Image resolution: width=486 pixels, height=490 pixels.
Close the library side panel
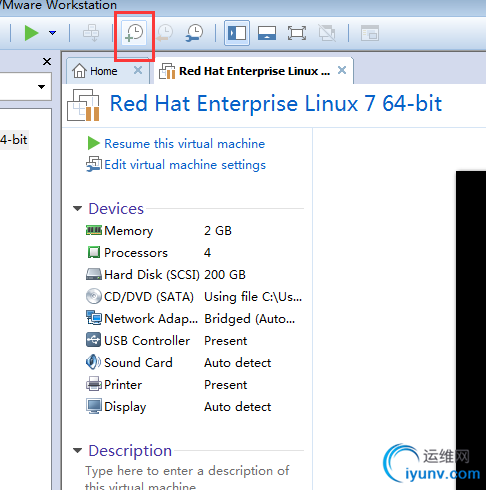[47, 61]
